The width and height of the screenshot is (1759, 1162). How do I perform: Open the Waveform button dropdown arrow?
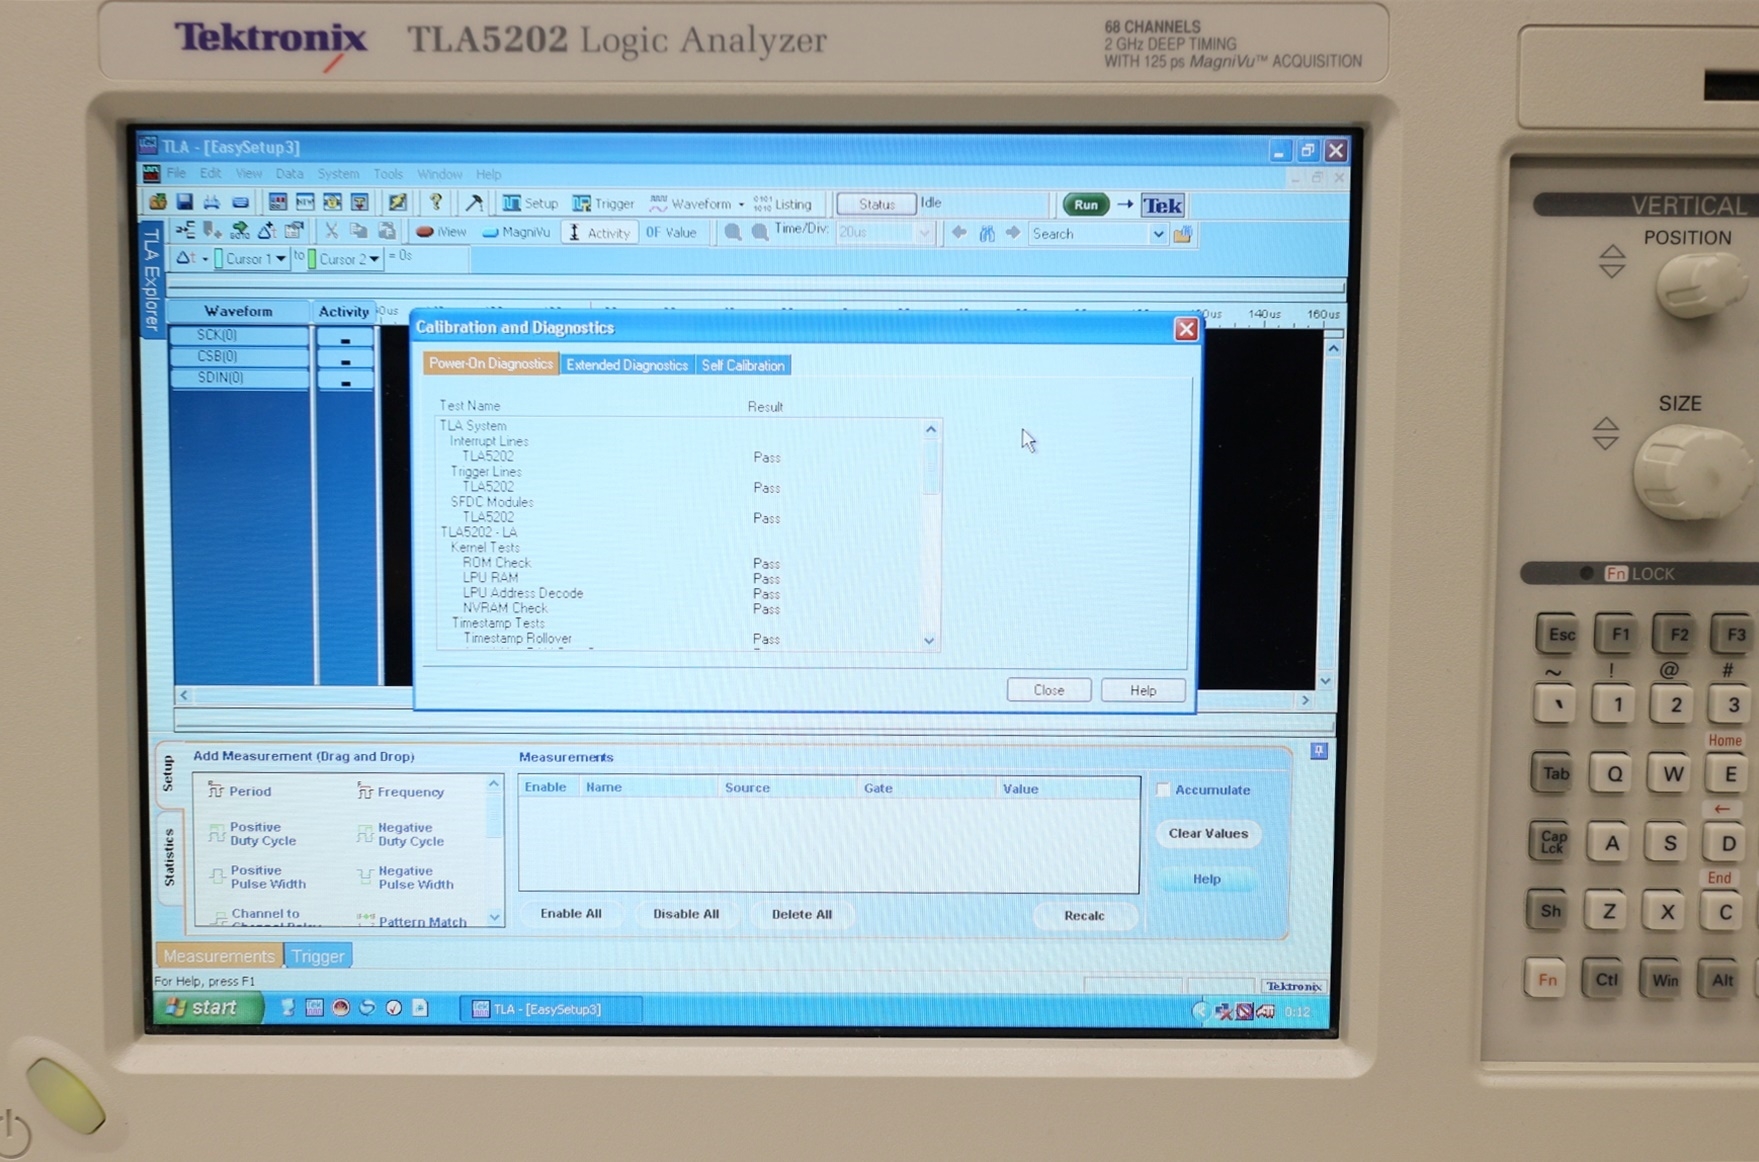tap(741, 204)
